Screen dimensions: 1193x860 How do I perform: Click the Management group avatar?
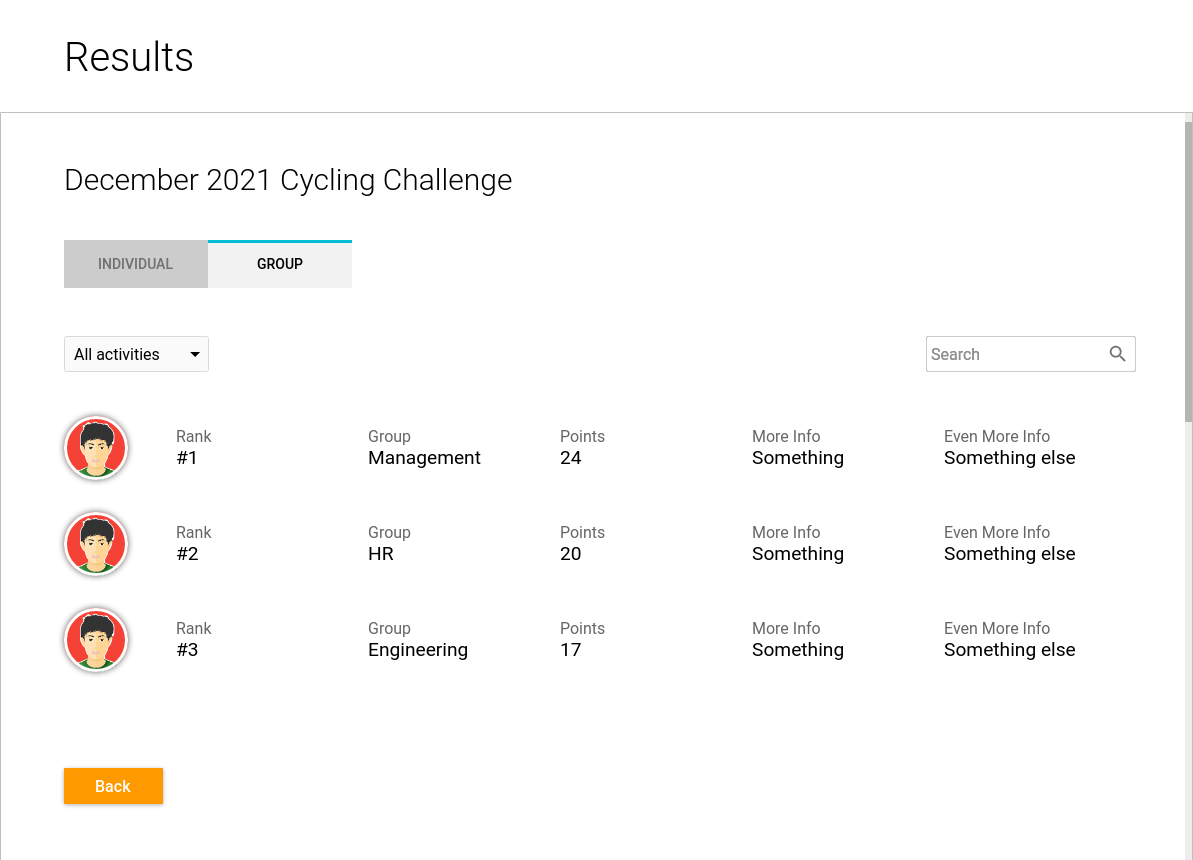click(96, 448)
